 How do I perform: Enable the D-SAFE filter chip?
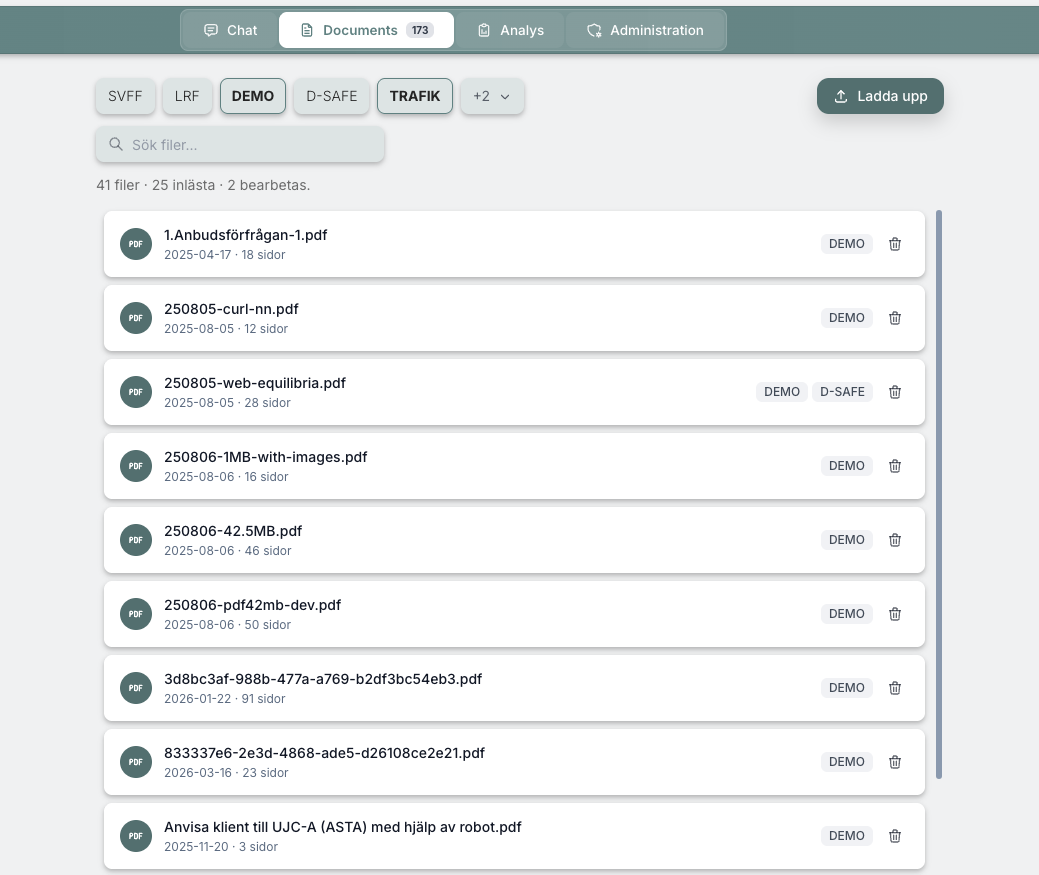pos(331,96)
